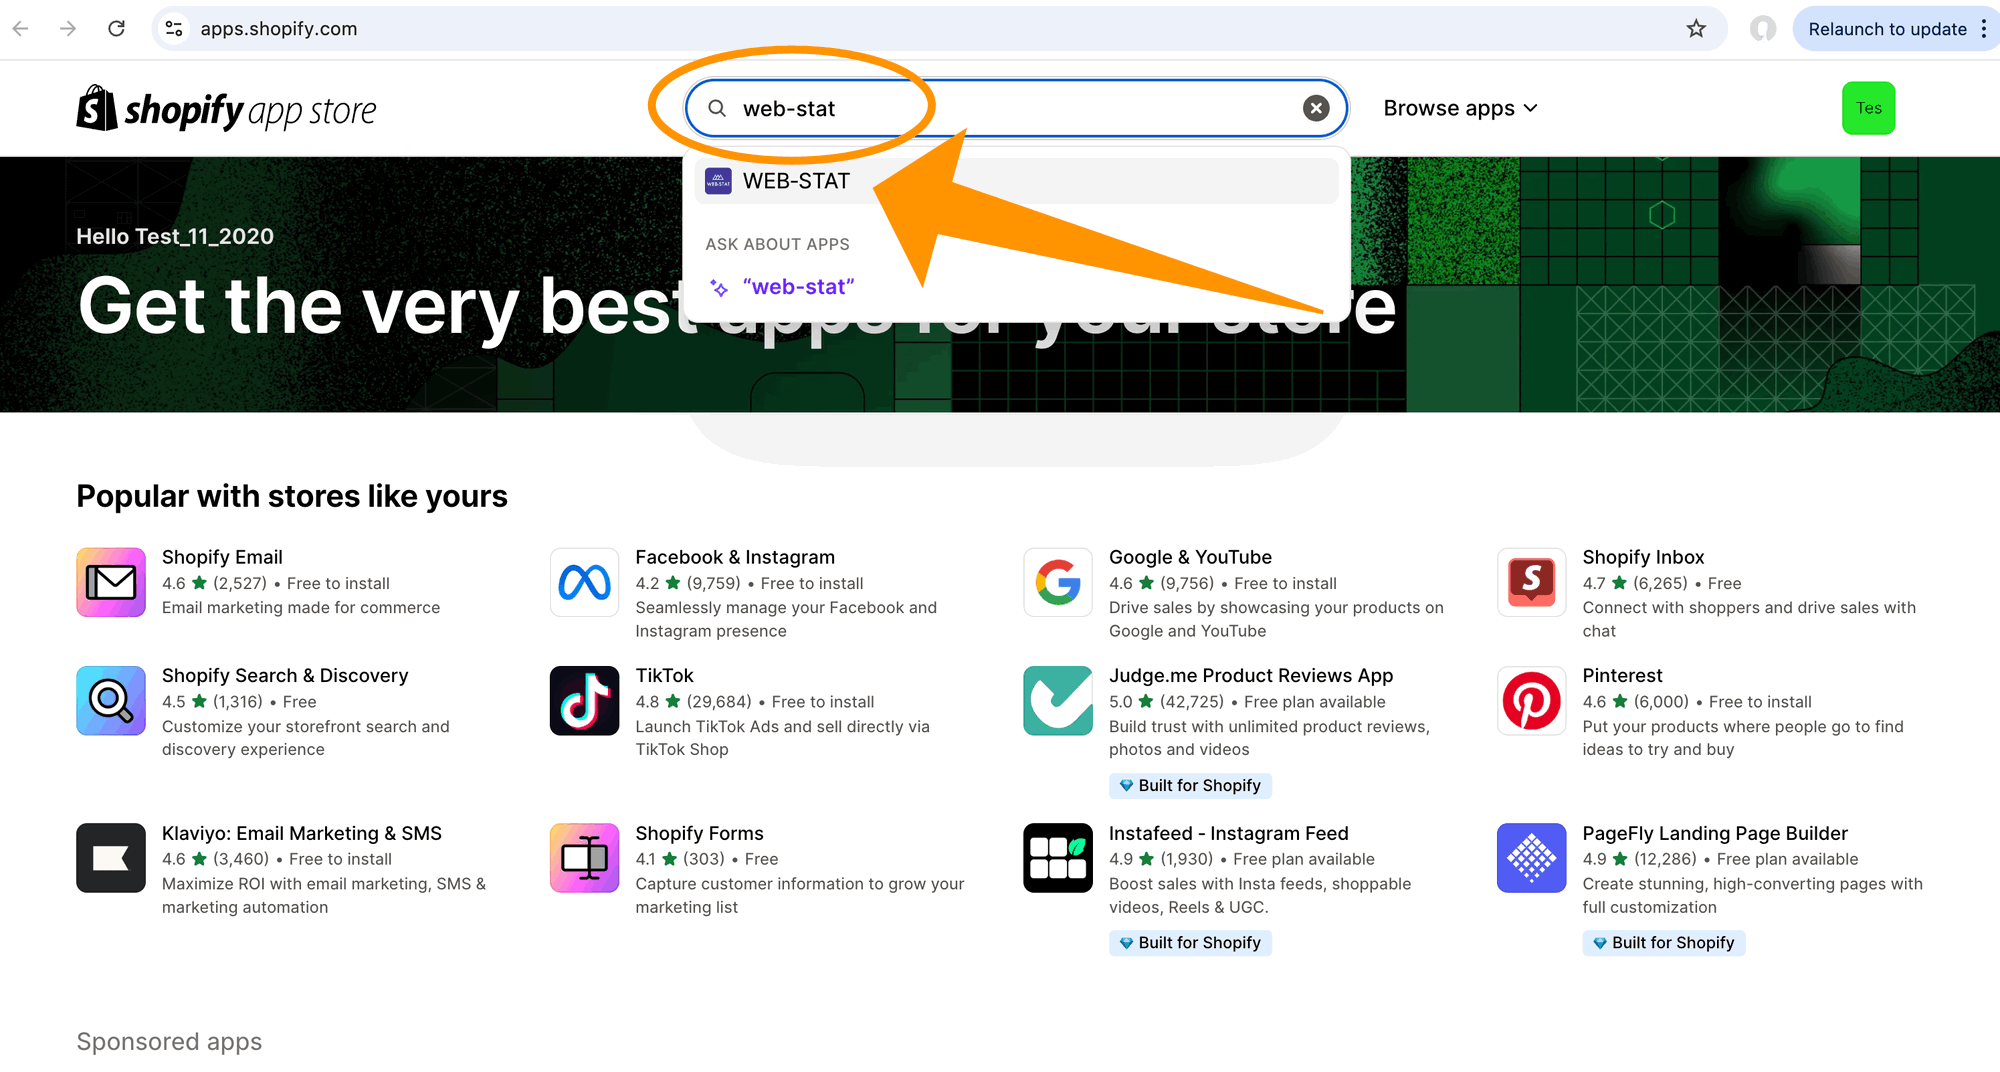Click Judge.me checkmark app icon

pyautogui.click(x=1058, y=700)
